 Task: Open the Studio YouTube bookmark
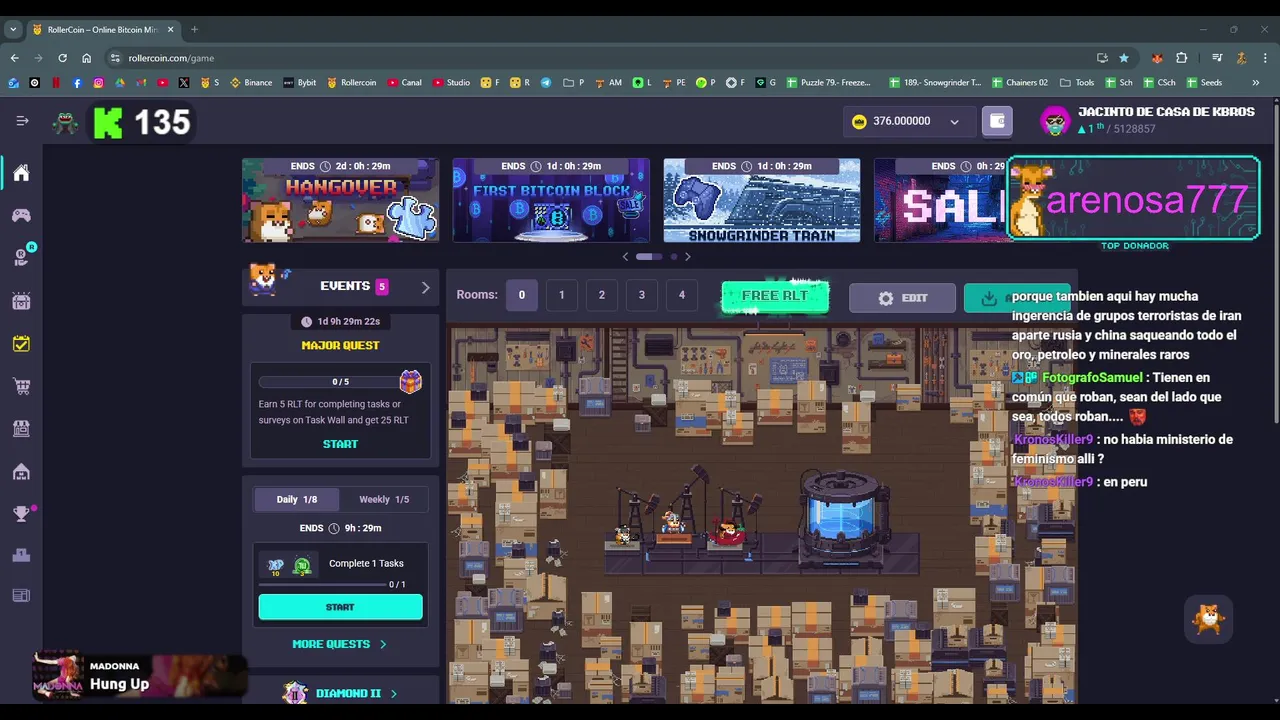tap(451, 82)
